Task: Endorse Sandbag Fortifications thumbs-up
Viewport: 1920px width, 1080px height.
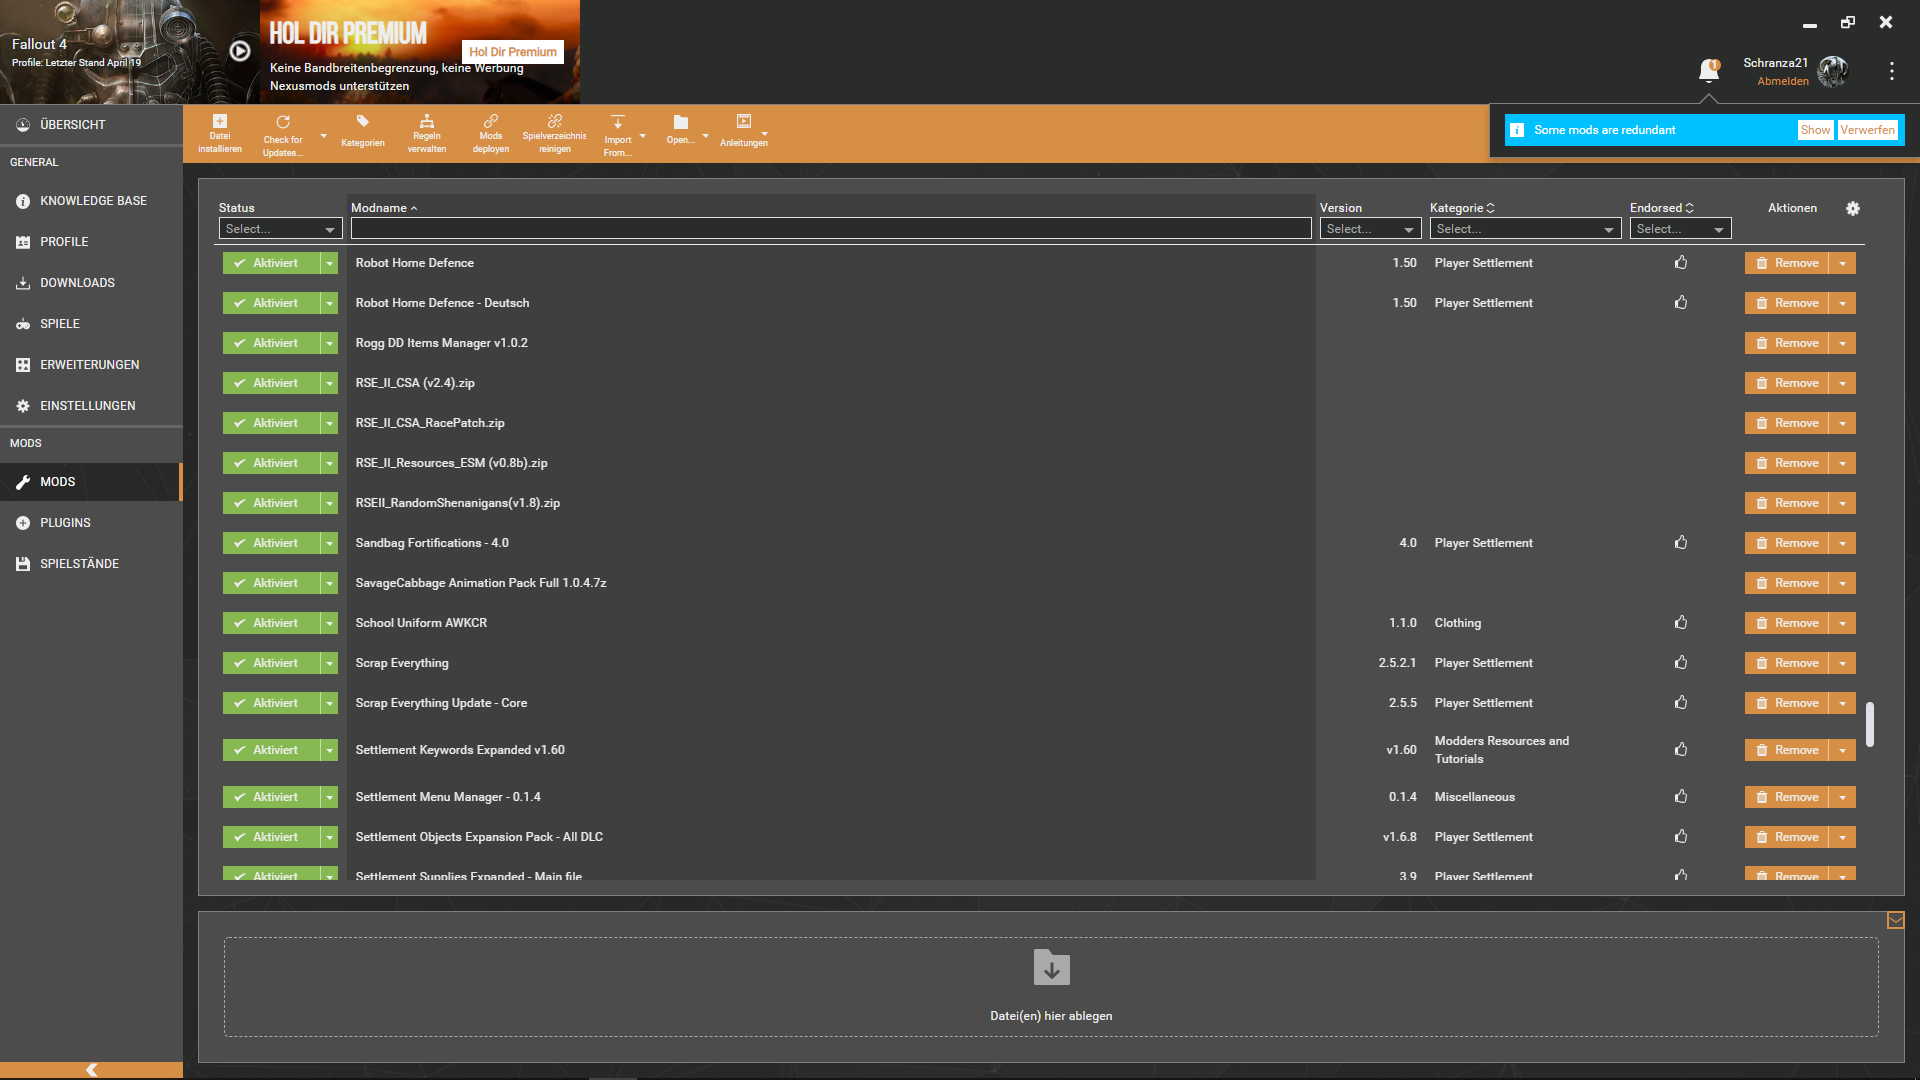Action: (1681, 543)
